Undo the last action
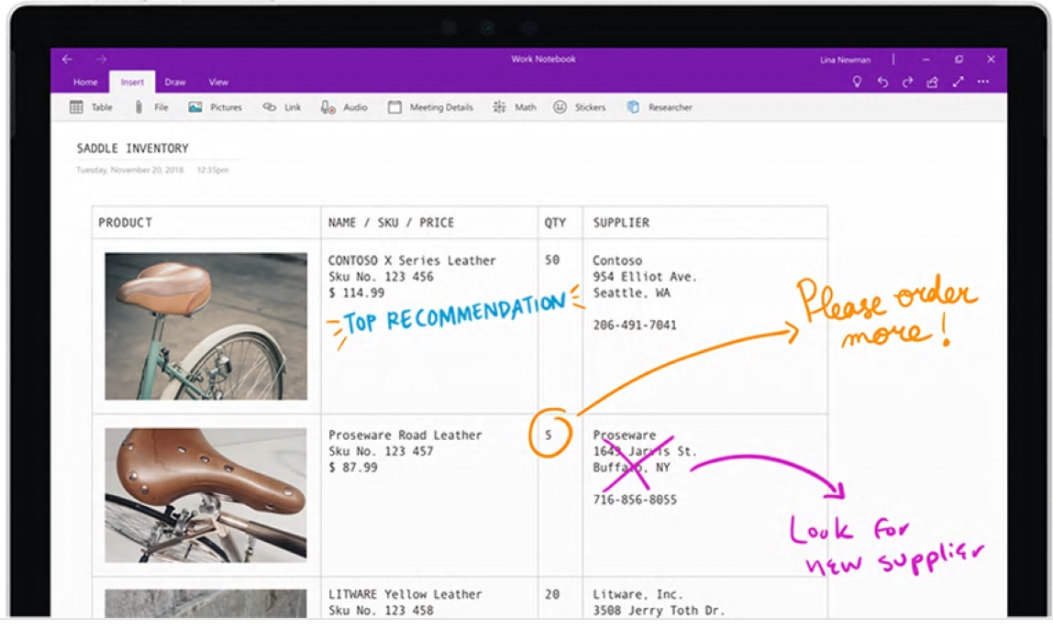 (x=882, y=82)
